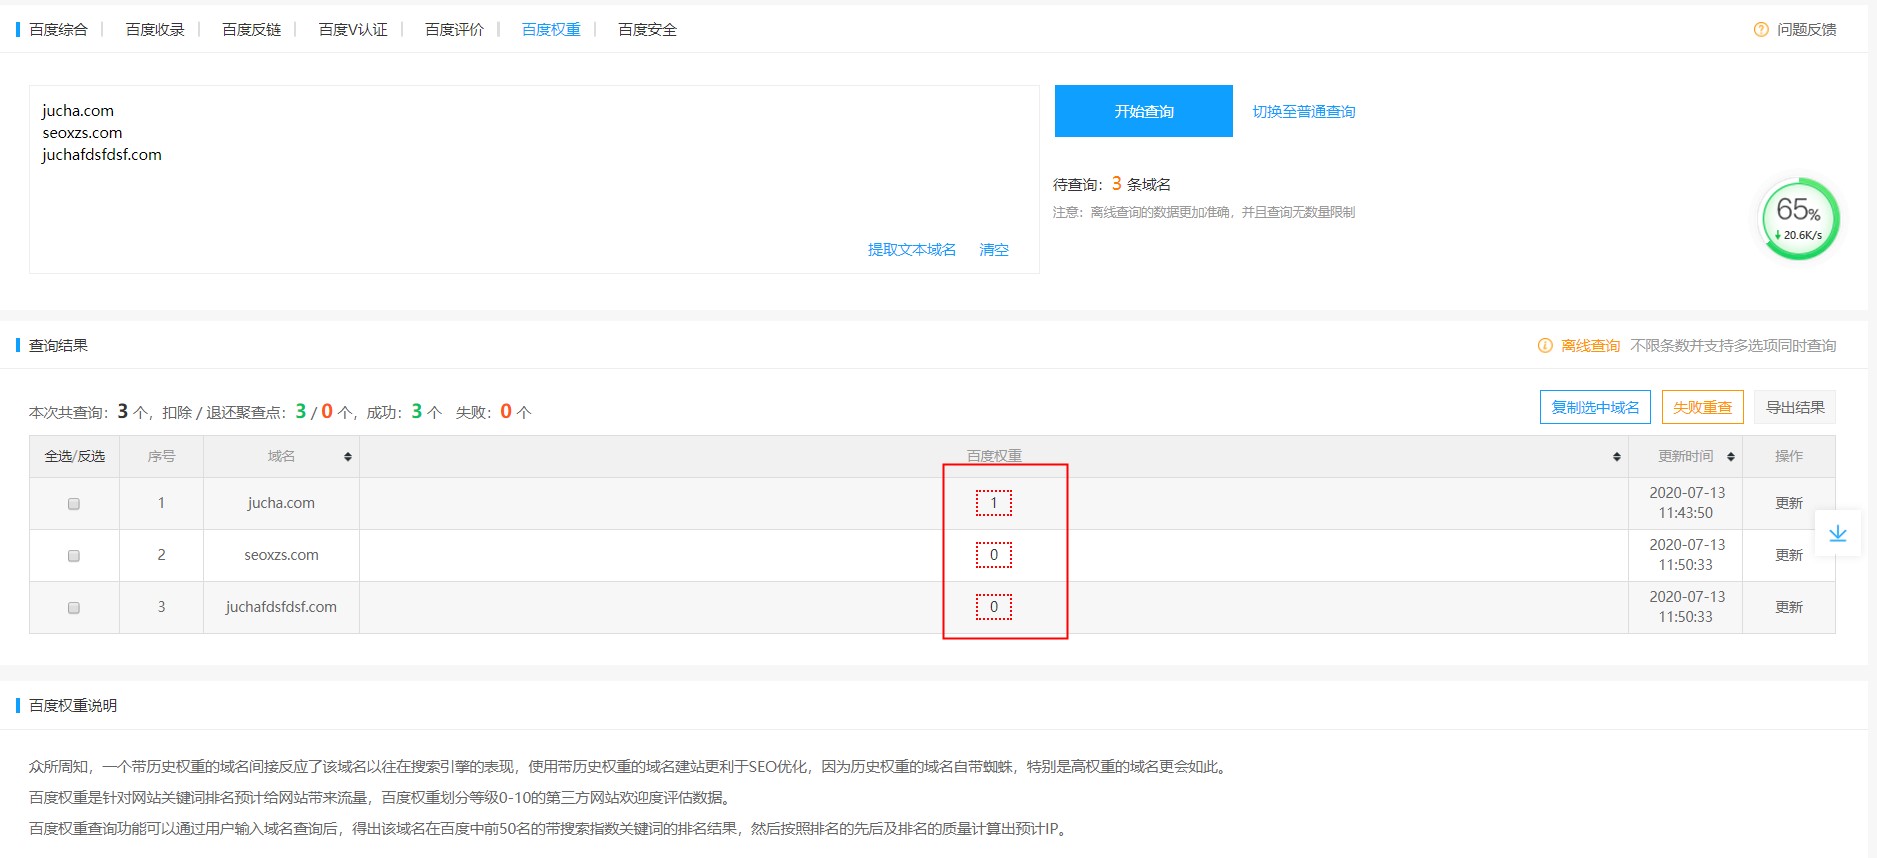Check the jucha.com row checkbox

tap(74, 504)
